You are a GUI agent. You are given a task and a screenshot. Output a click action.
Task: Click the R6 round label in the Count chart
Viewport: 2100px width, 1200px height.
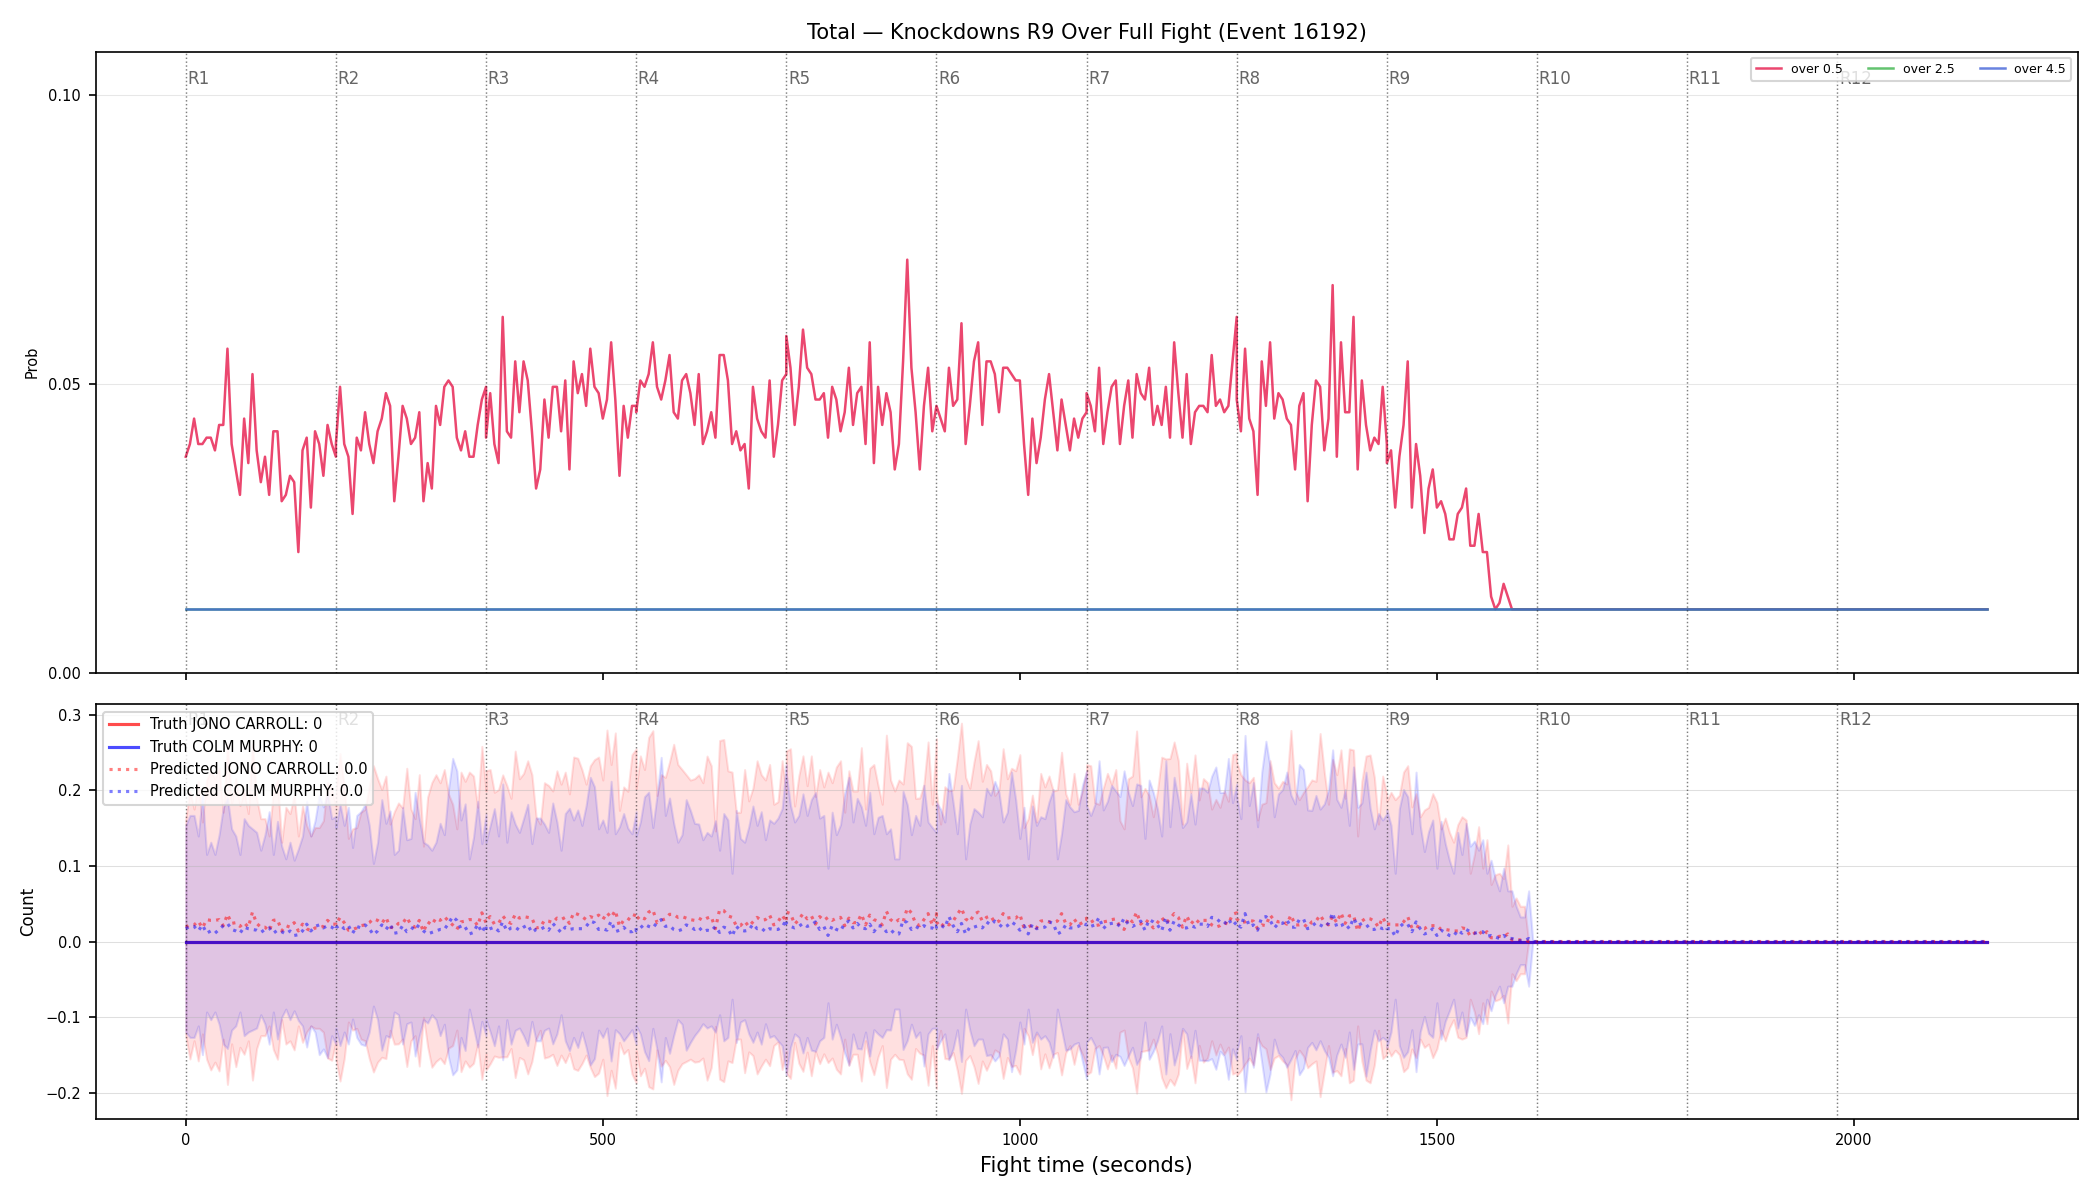click(949, 719)
